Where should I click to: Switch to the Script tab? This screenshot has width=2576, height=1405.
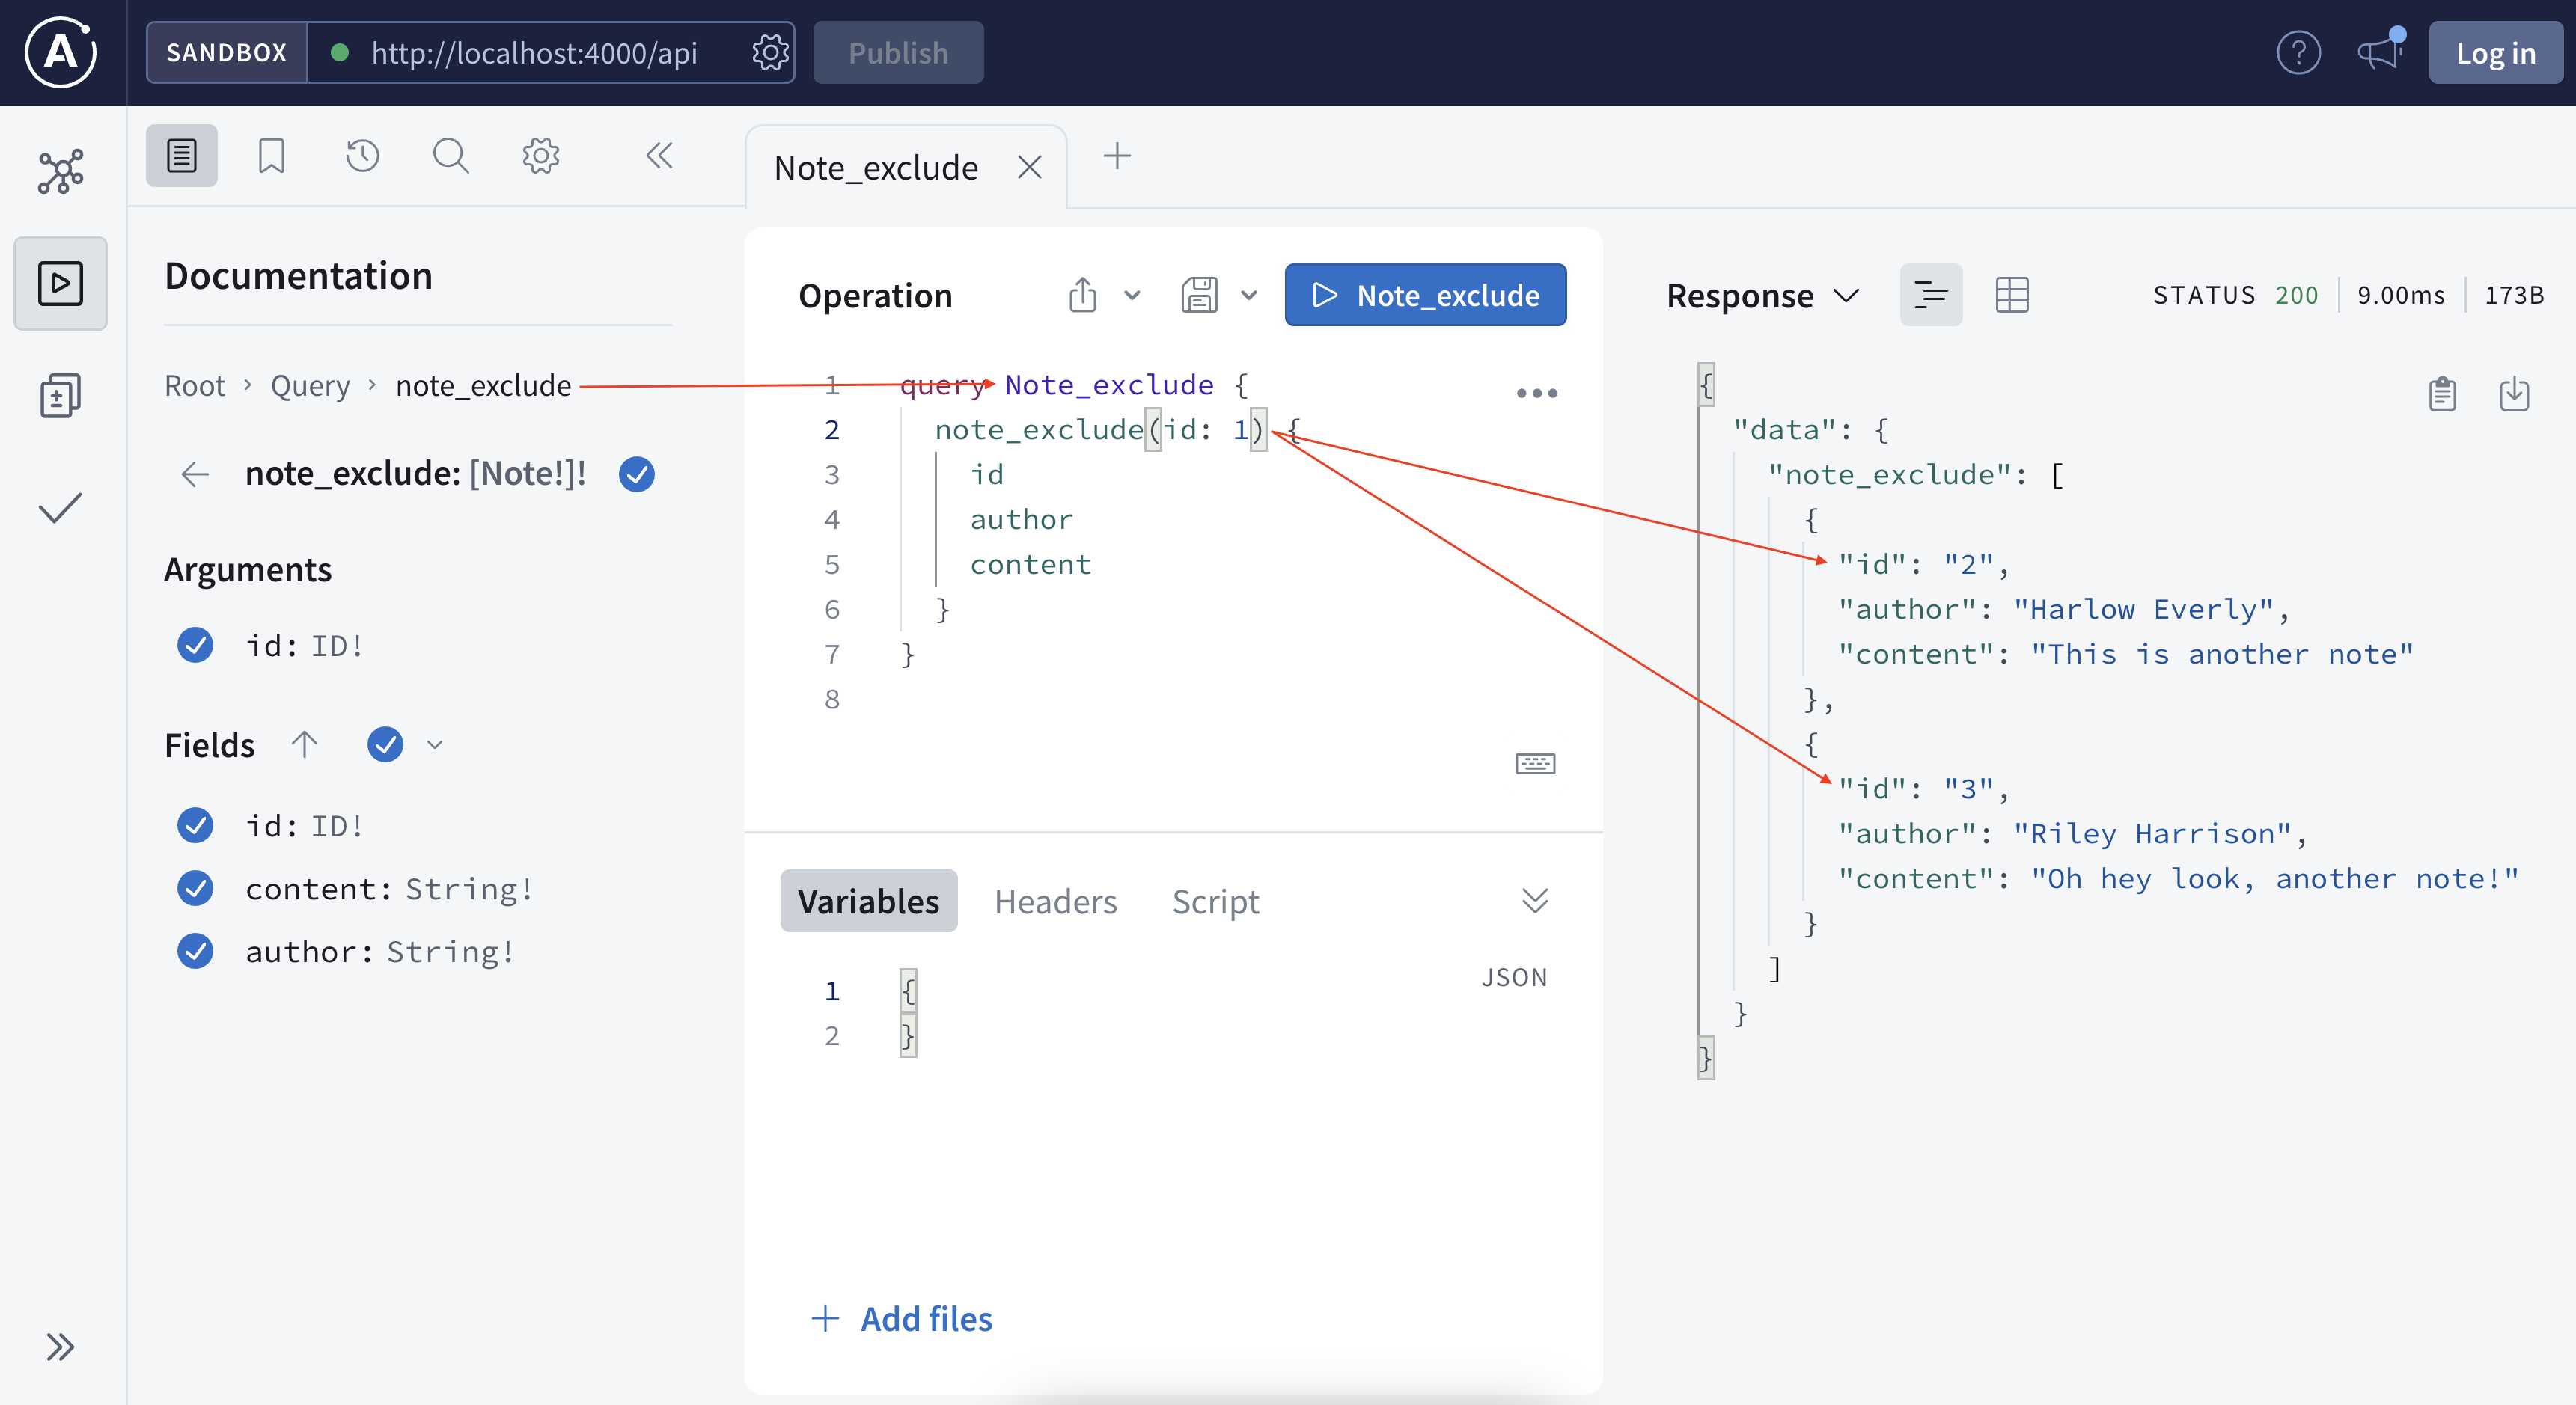[1215, 901]
